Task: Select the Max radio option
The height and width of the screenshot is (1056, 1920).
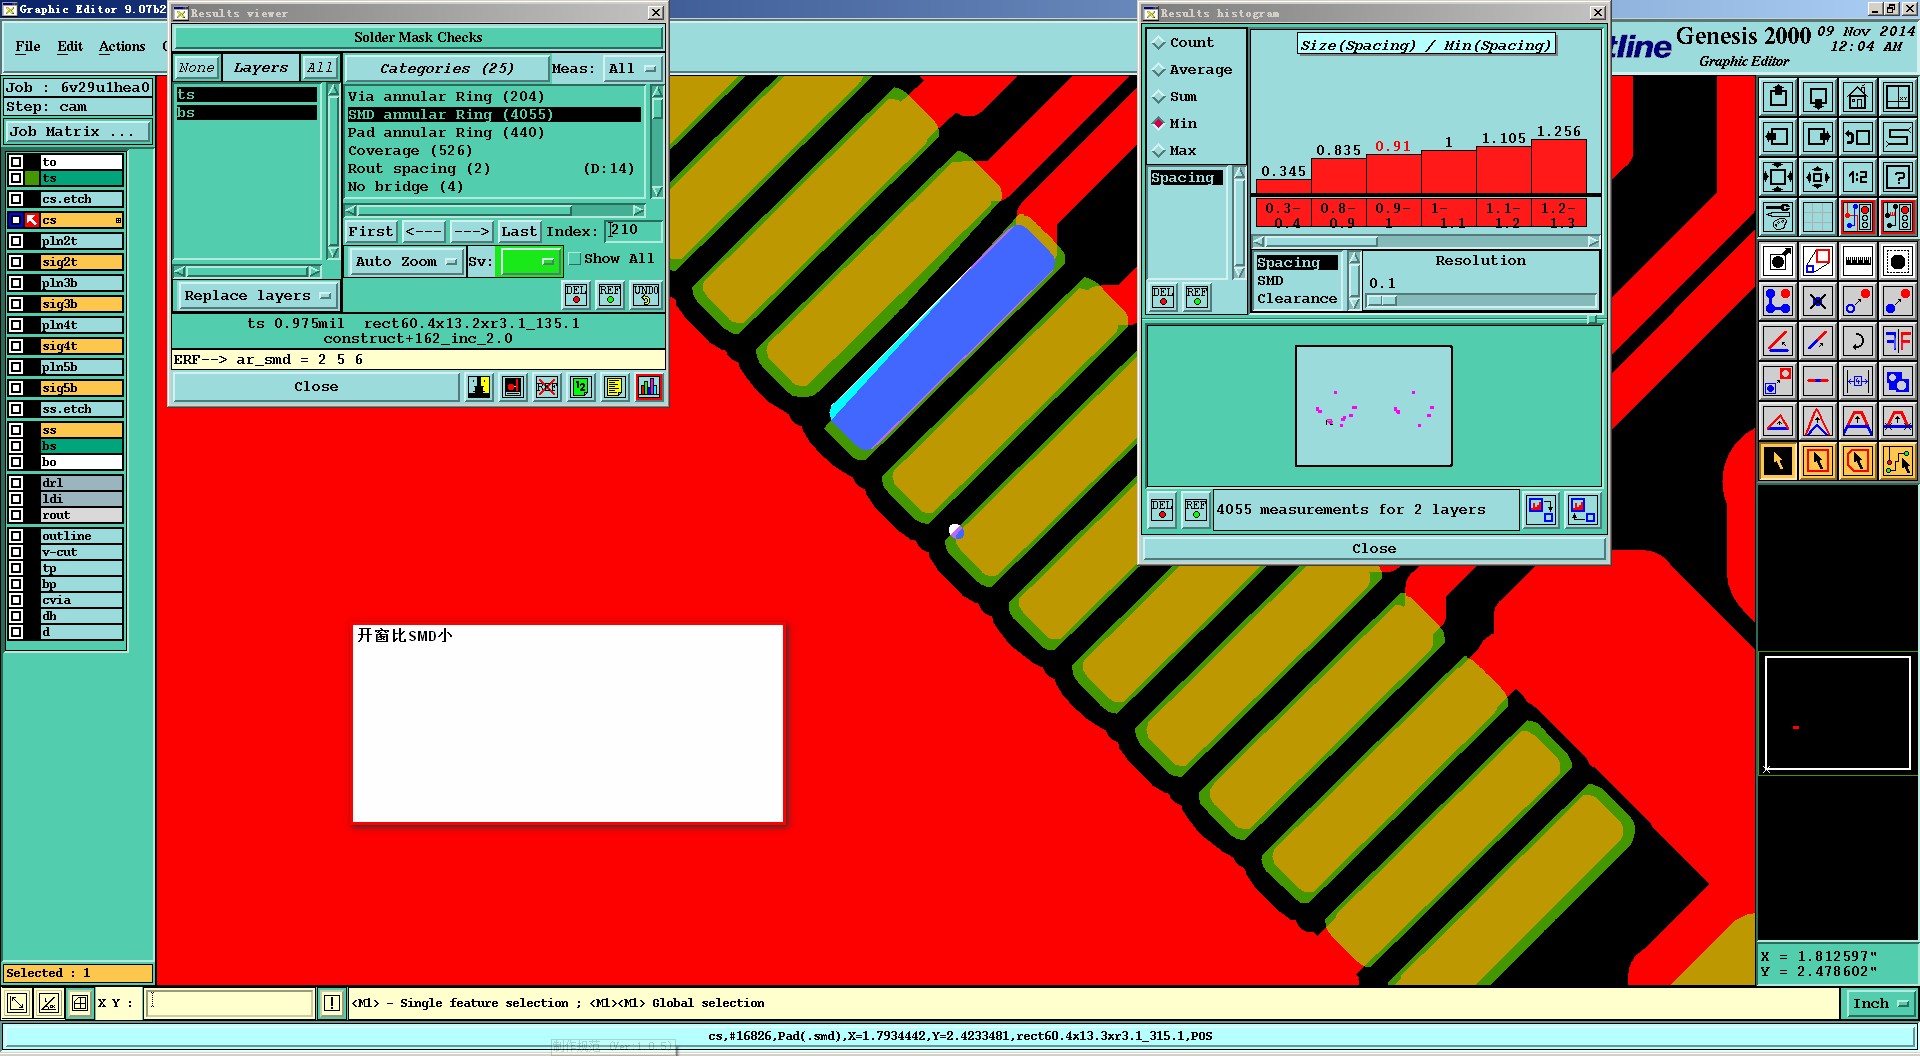Action: pyautogui.click(x=1160, y=151)
